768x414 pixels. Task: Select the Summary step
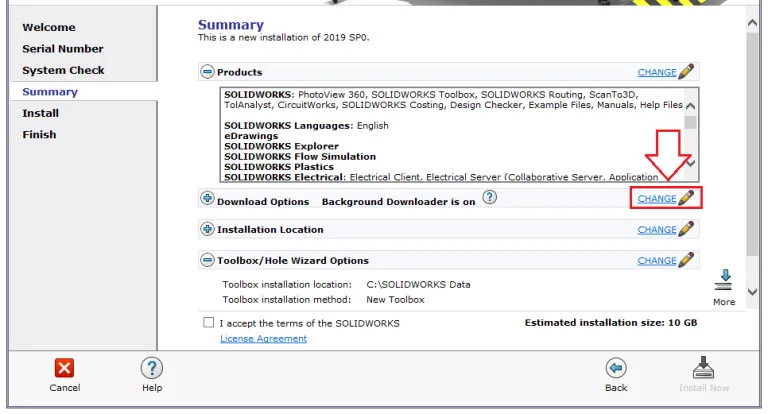point(50,92)
